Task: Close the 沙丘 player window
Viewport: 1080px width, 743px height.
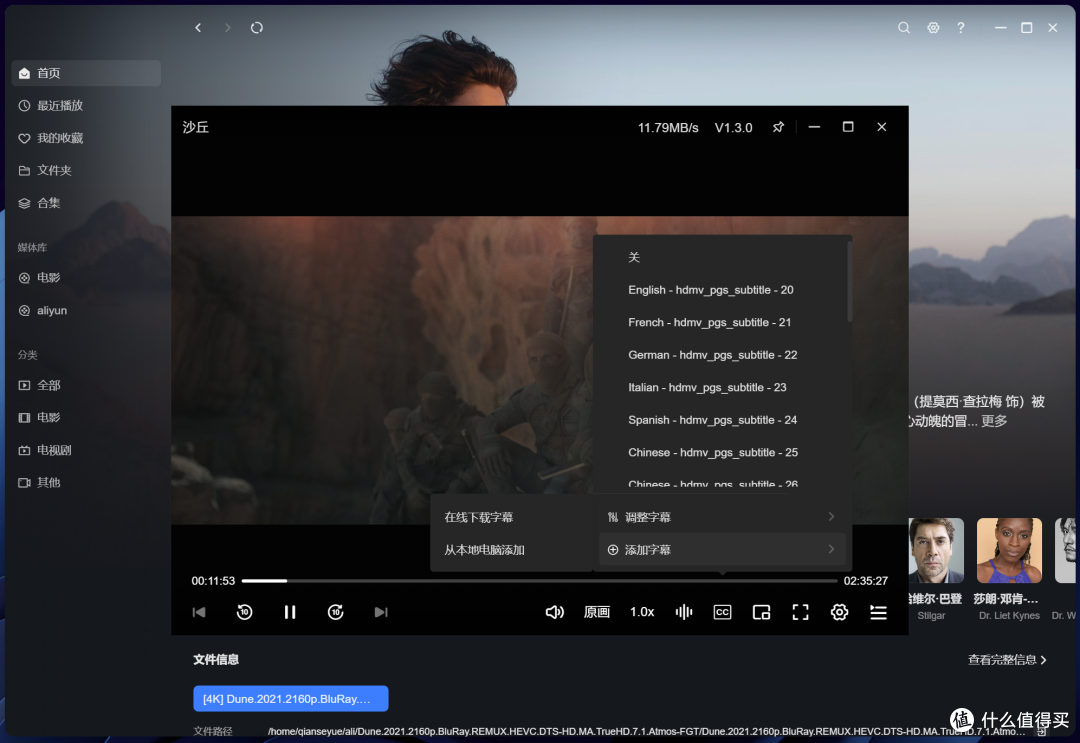Action: pyautogui.click(x=882, y=127)
